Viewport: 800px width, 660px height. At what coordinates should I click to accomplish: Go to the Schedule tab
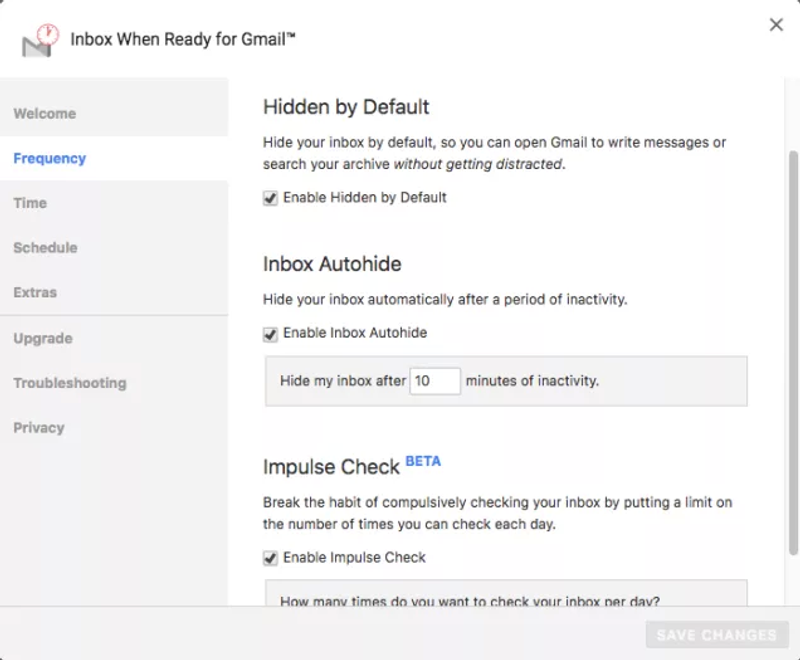tap(45, 248)
